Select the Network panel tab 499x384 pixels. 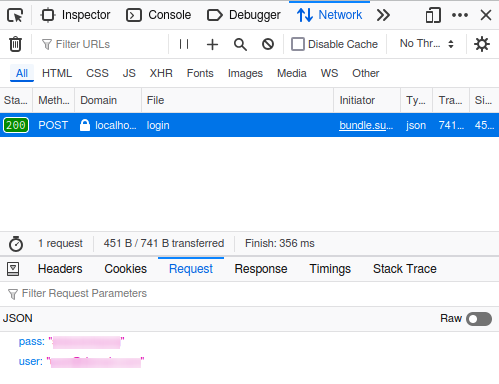[329, 15]
